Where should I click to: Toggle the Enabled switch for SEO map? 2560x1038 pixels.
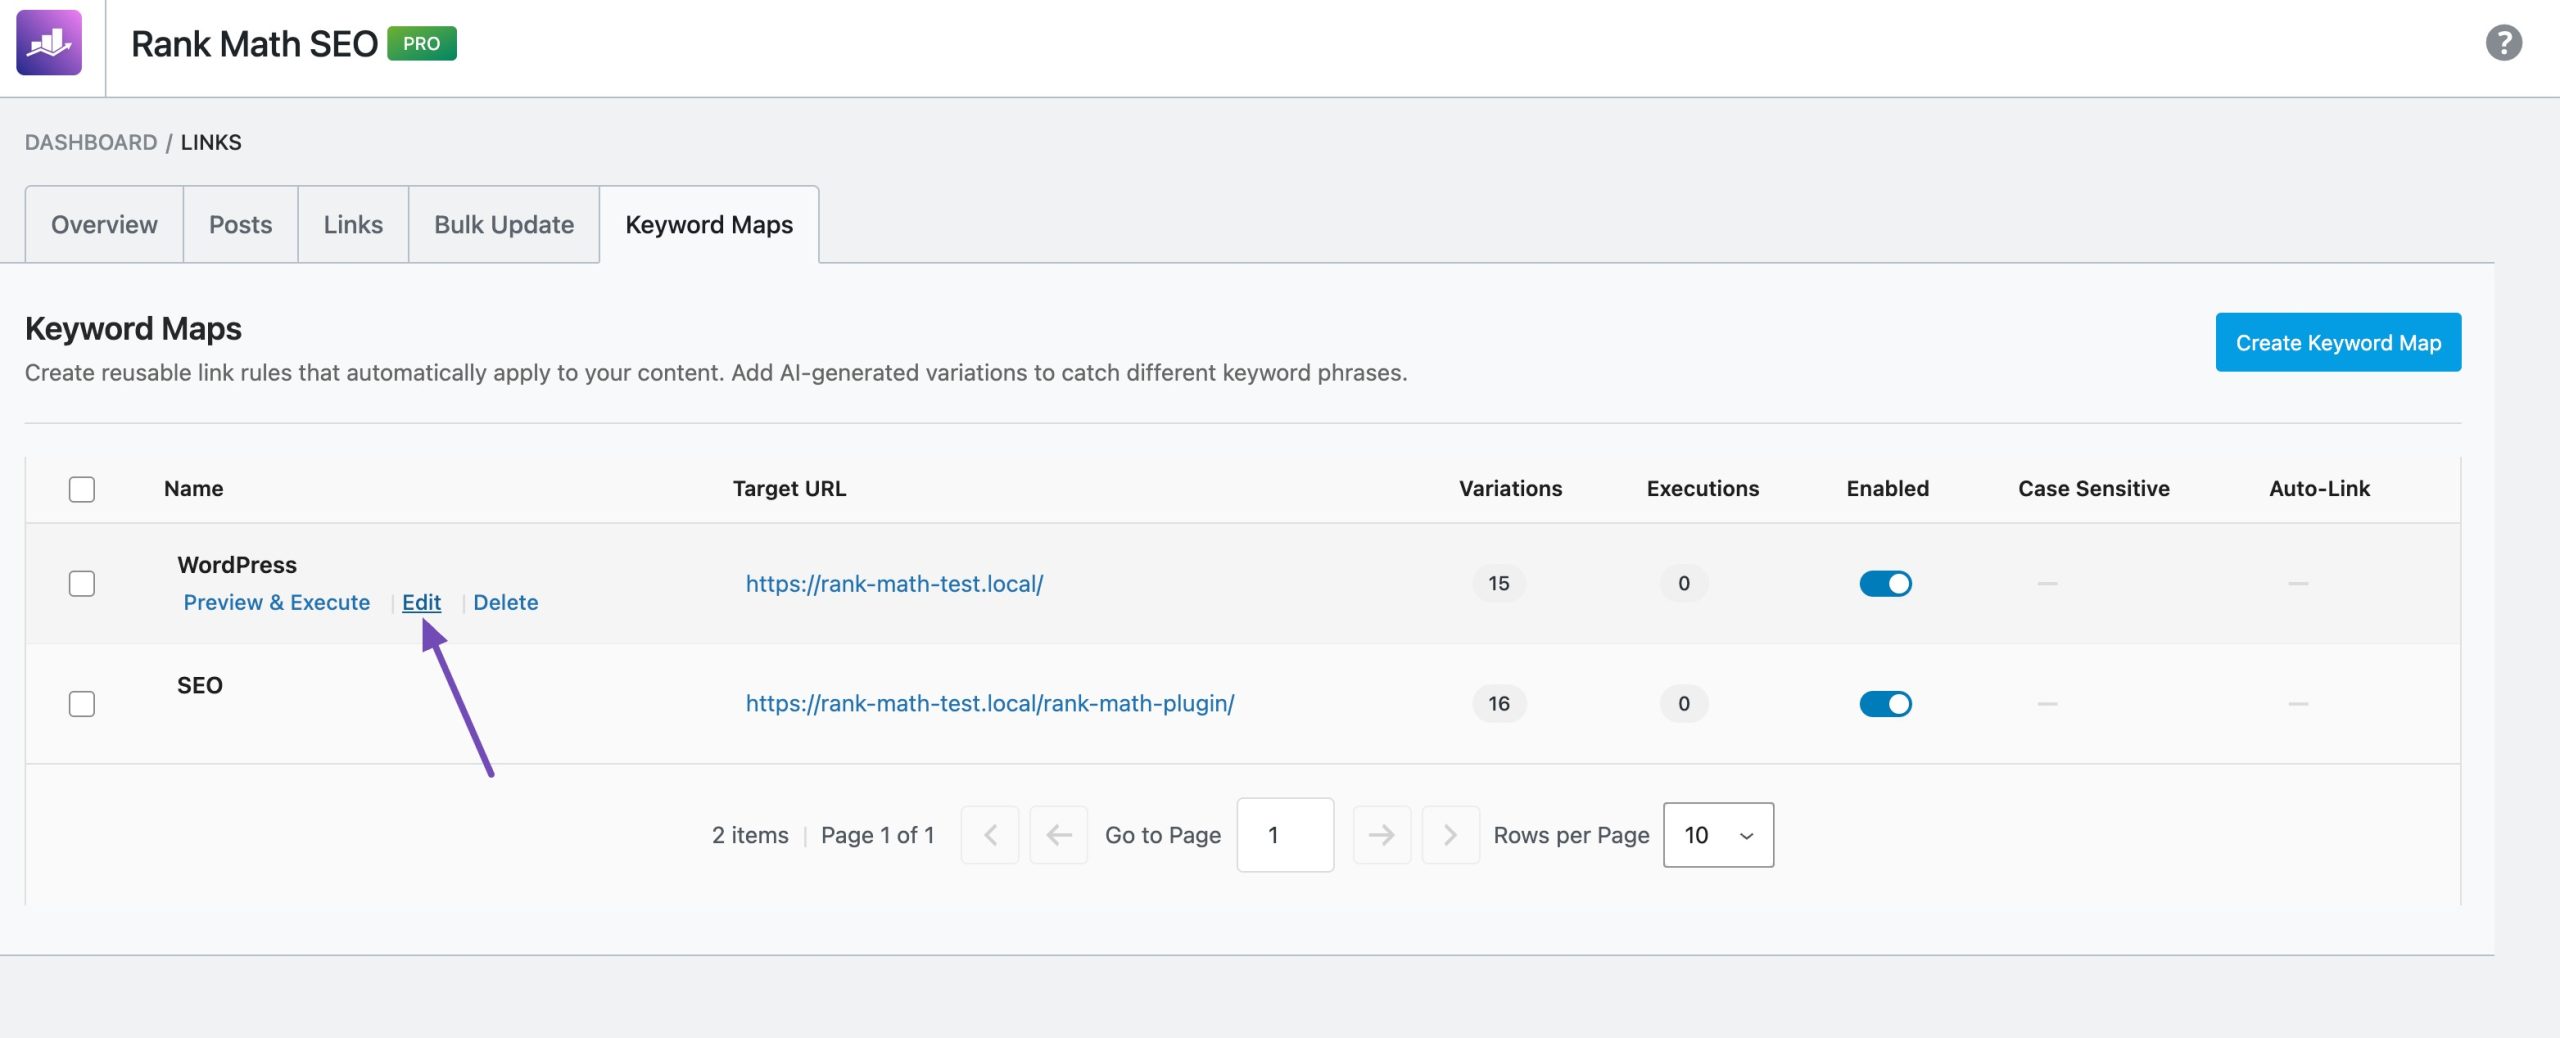point(1886,703)
